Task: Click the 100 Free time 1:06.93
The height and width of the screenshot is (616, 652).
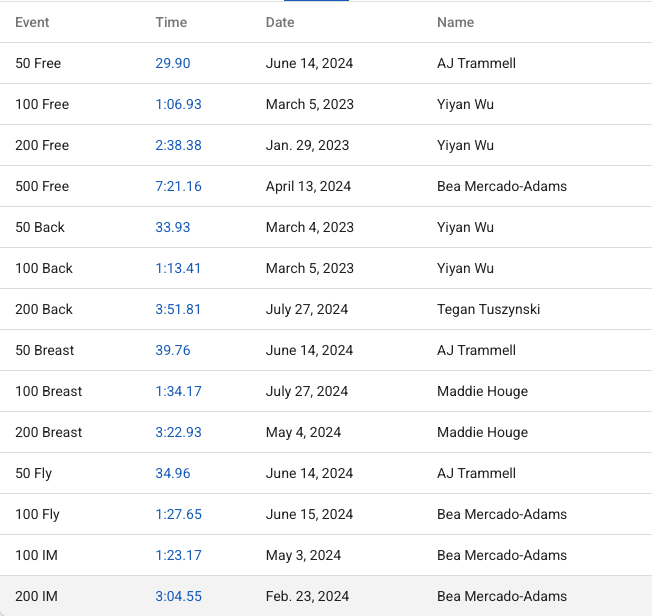Action: point(178,104)
